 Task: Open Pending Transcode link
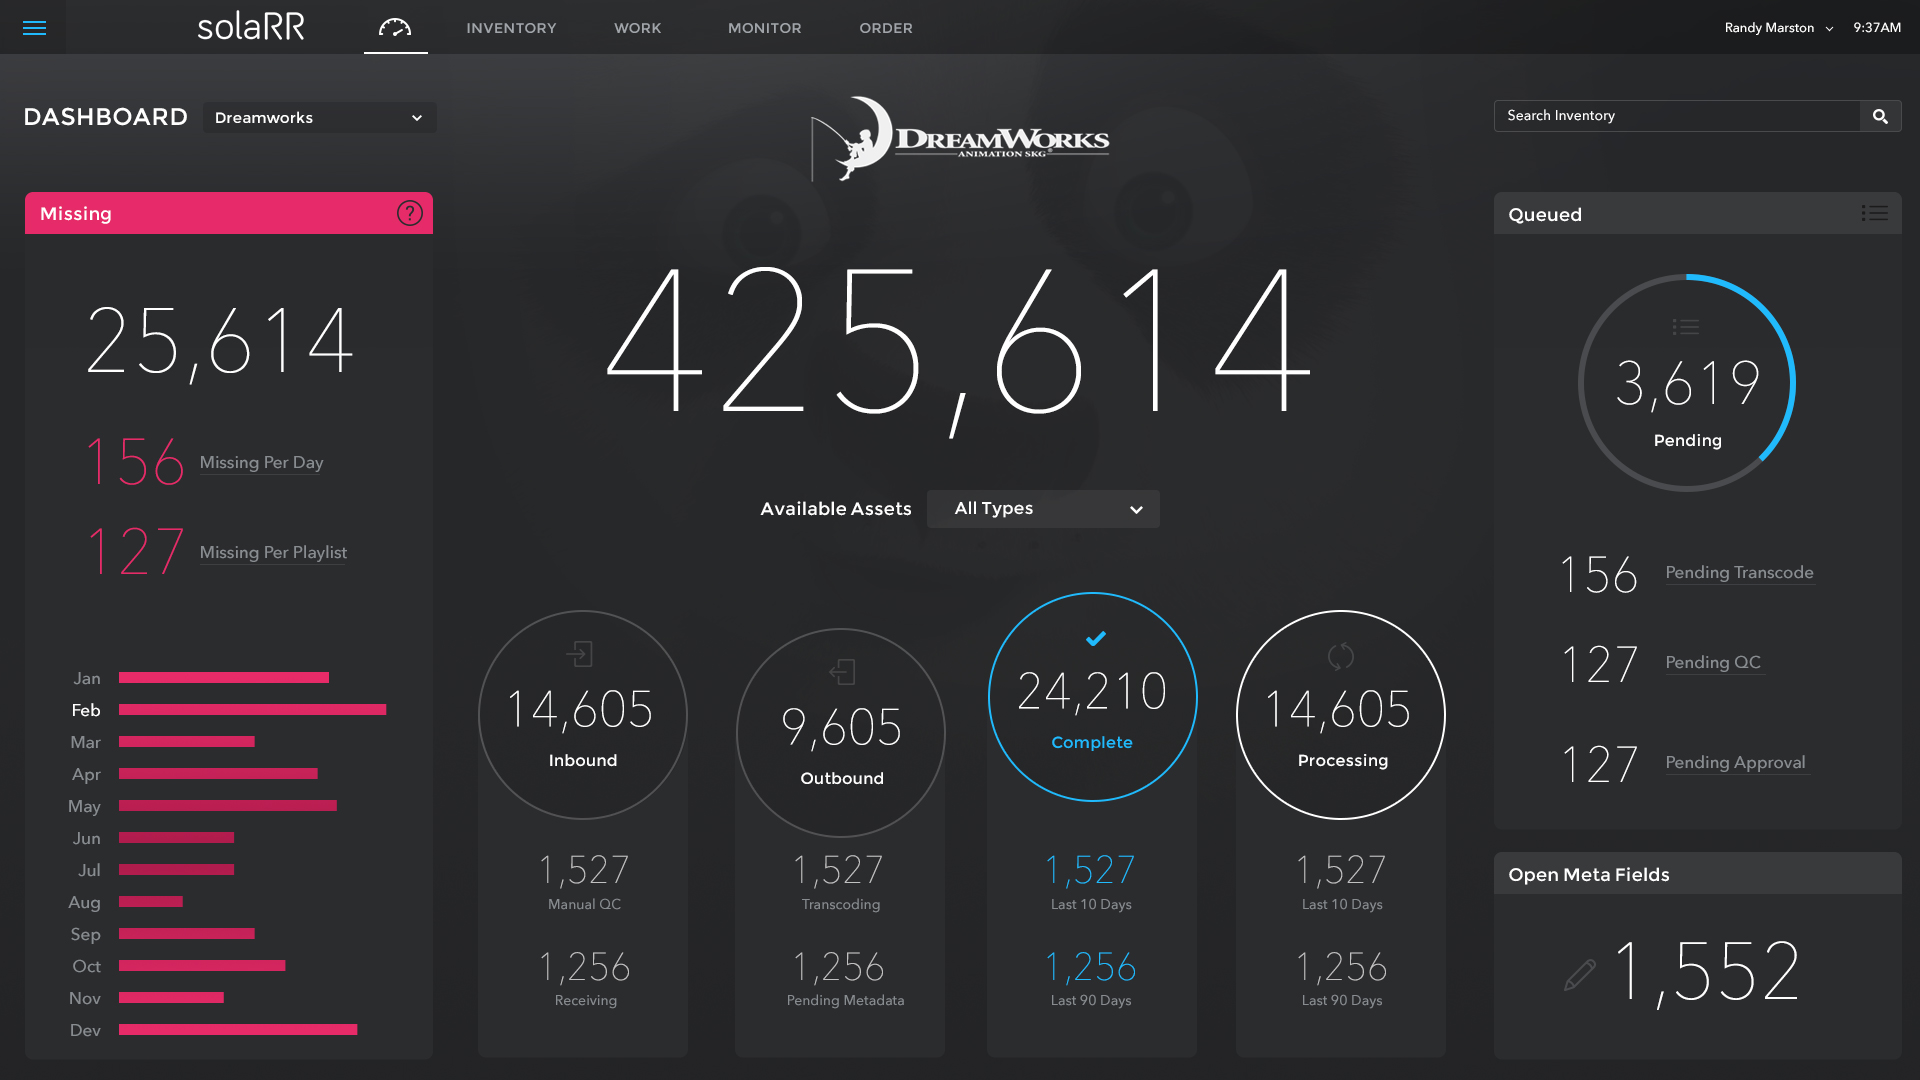1739,573
